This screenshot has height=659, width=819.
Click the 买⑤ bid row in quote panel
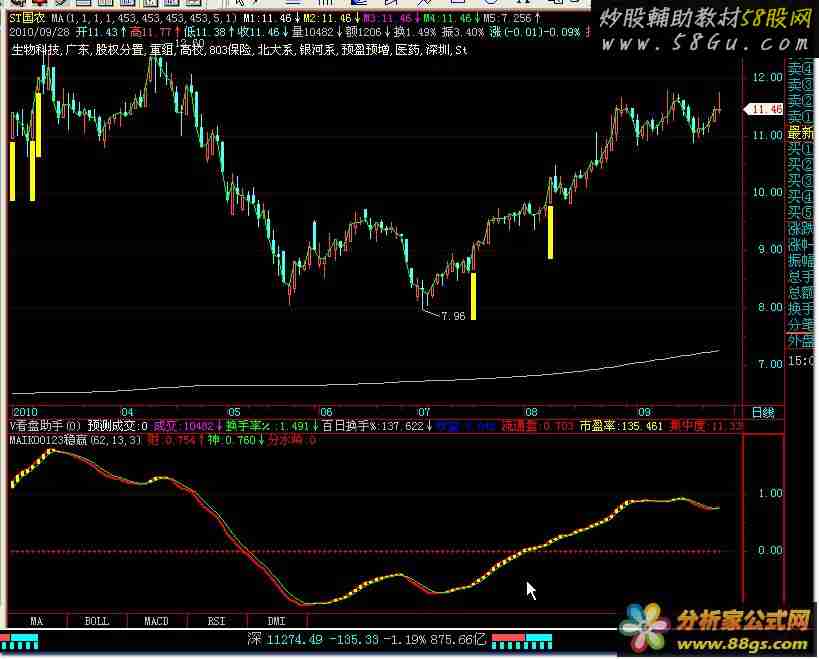click(x=801, y=212)
